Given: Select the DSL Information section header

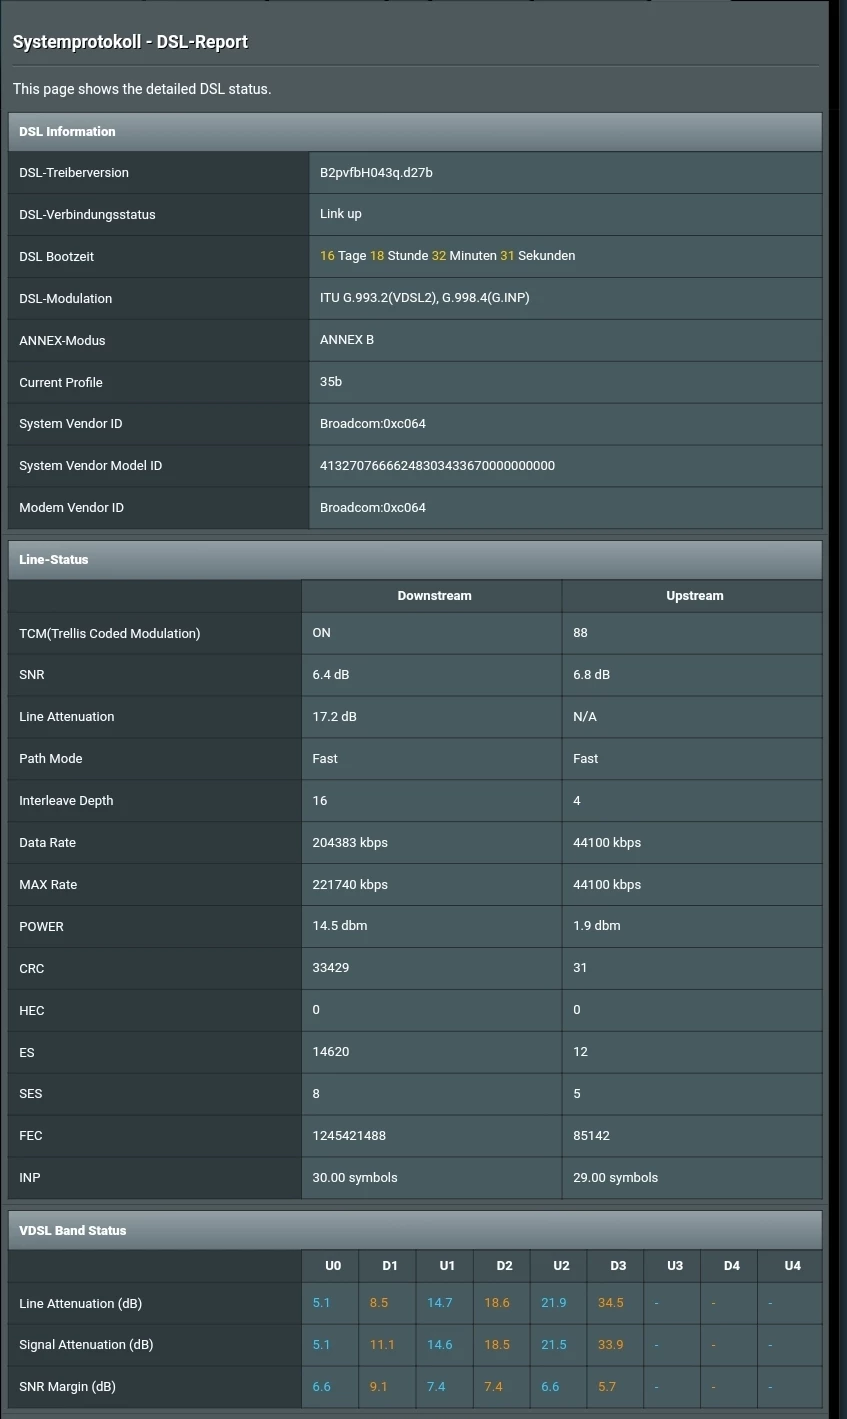Looking at the screenshot, I should 67,131.
